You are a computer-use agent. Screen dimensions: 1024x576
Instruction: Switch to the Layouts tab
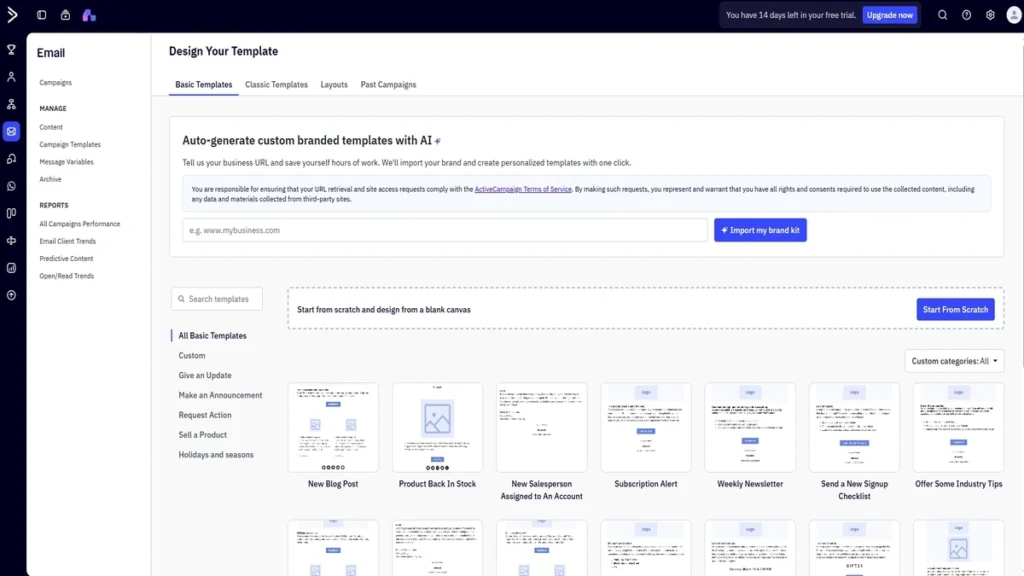coord(334,85)
